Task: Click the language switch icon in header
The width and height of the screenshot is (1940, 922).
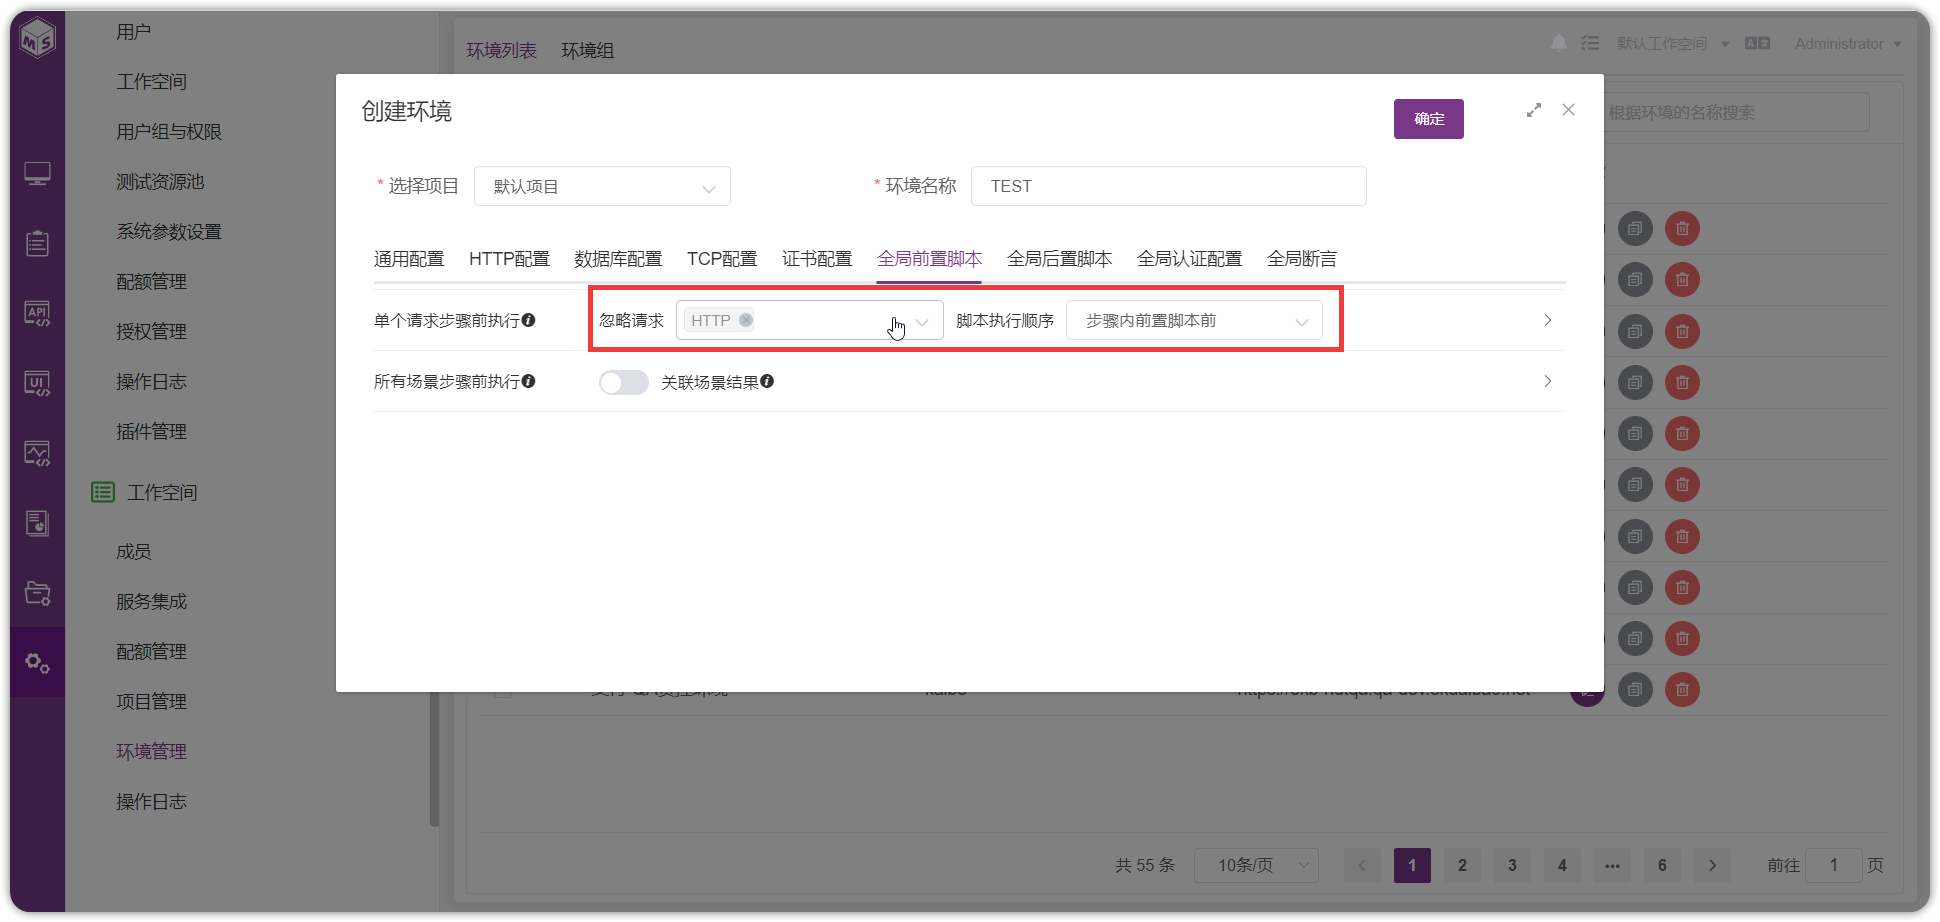Action: [x=1757, y=43]
